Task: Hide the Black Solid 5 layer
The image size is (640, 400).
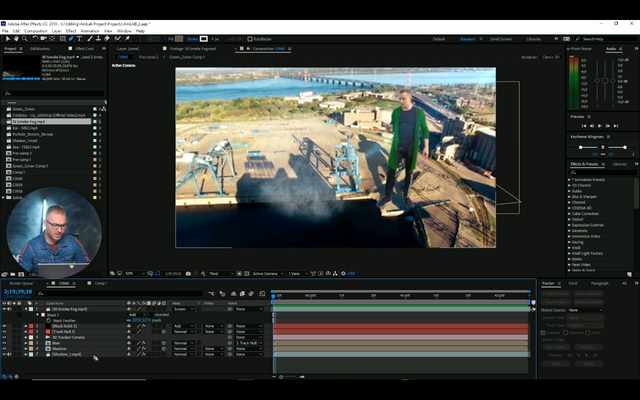Action: pos(4,326)
